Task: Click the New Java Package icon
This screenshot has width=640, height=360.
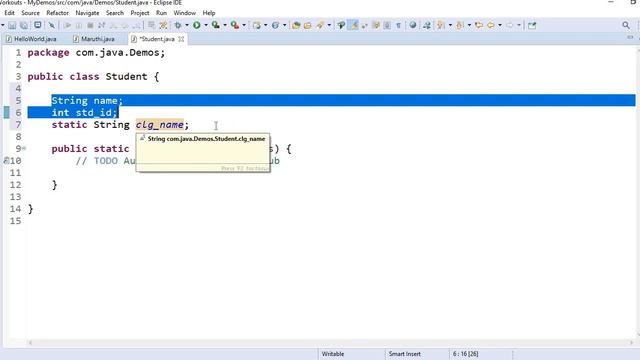Action: (x=256, y=25)
